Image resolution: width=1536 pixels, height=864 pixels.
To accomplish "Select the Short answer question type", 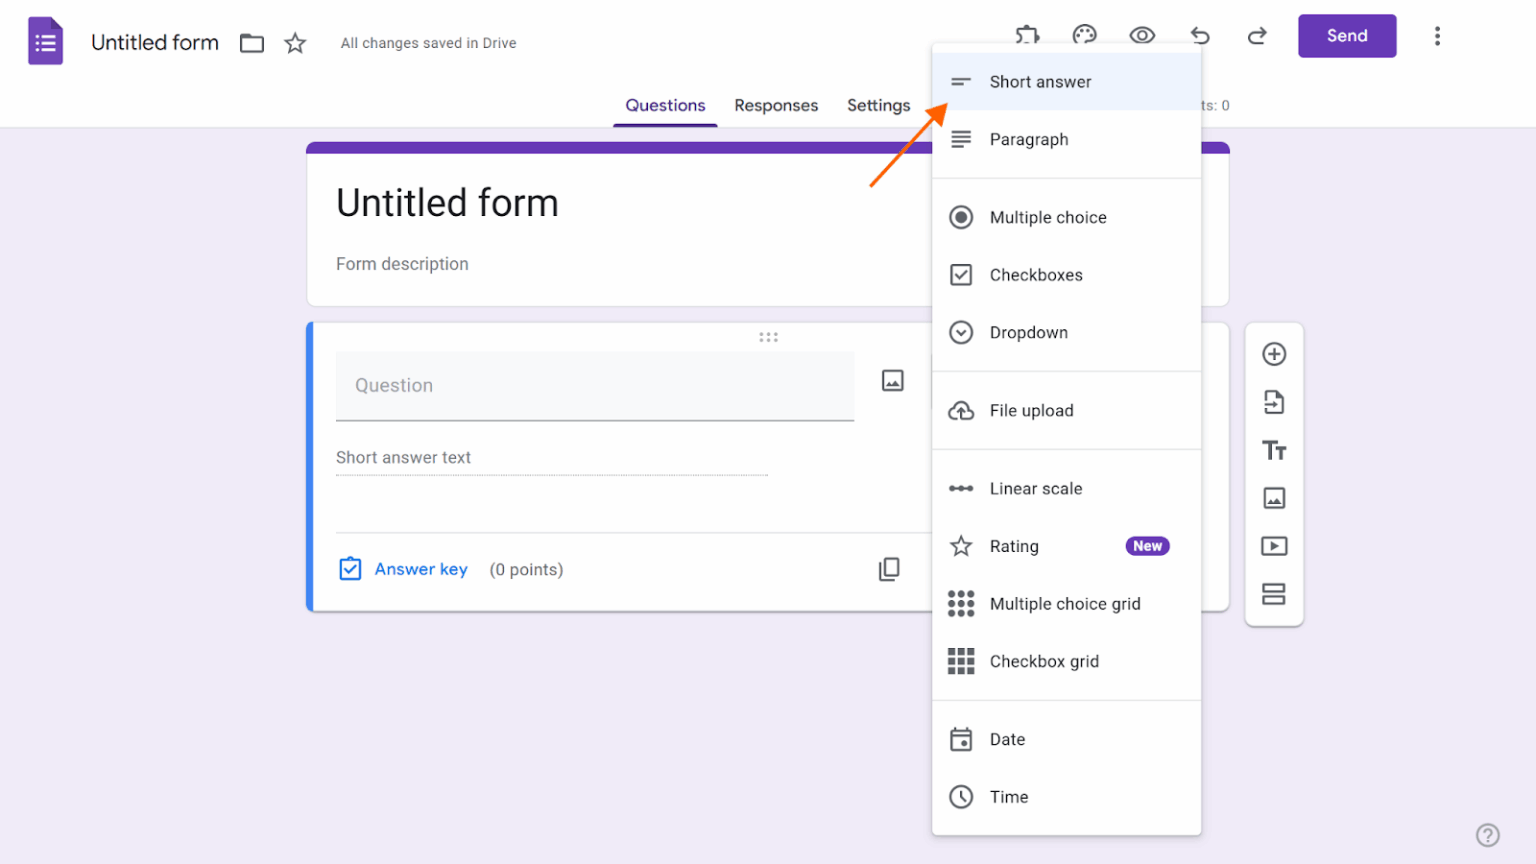I will click(x=1040, y=81).
